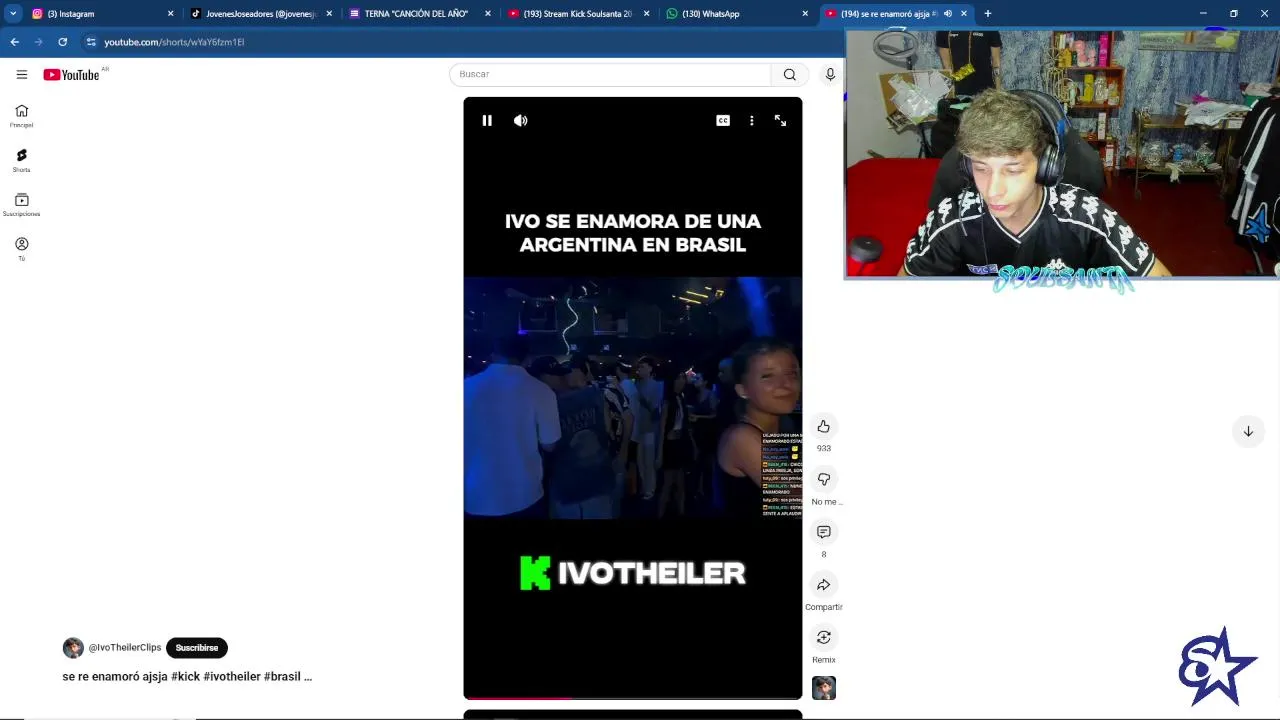Click the #ivotheiler hashtag link
The width and height of the screenshot is (1280, 720).
(x=232, y=677)
